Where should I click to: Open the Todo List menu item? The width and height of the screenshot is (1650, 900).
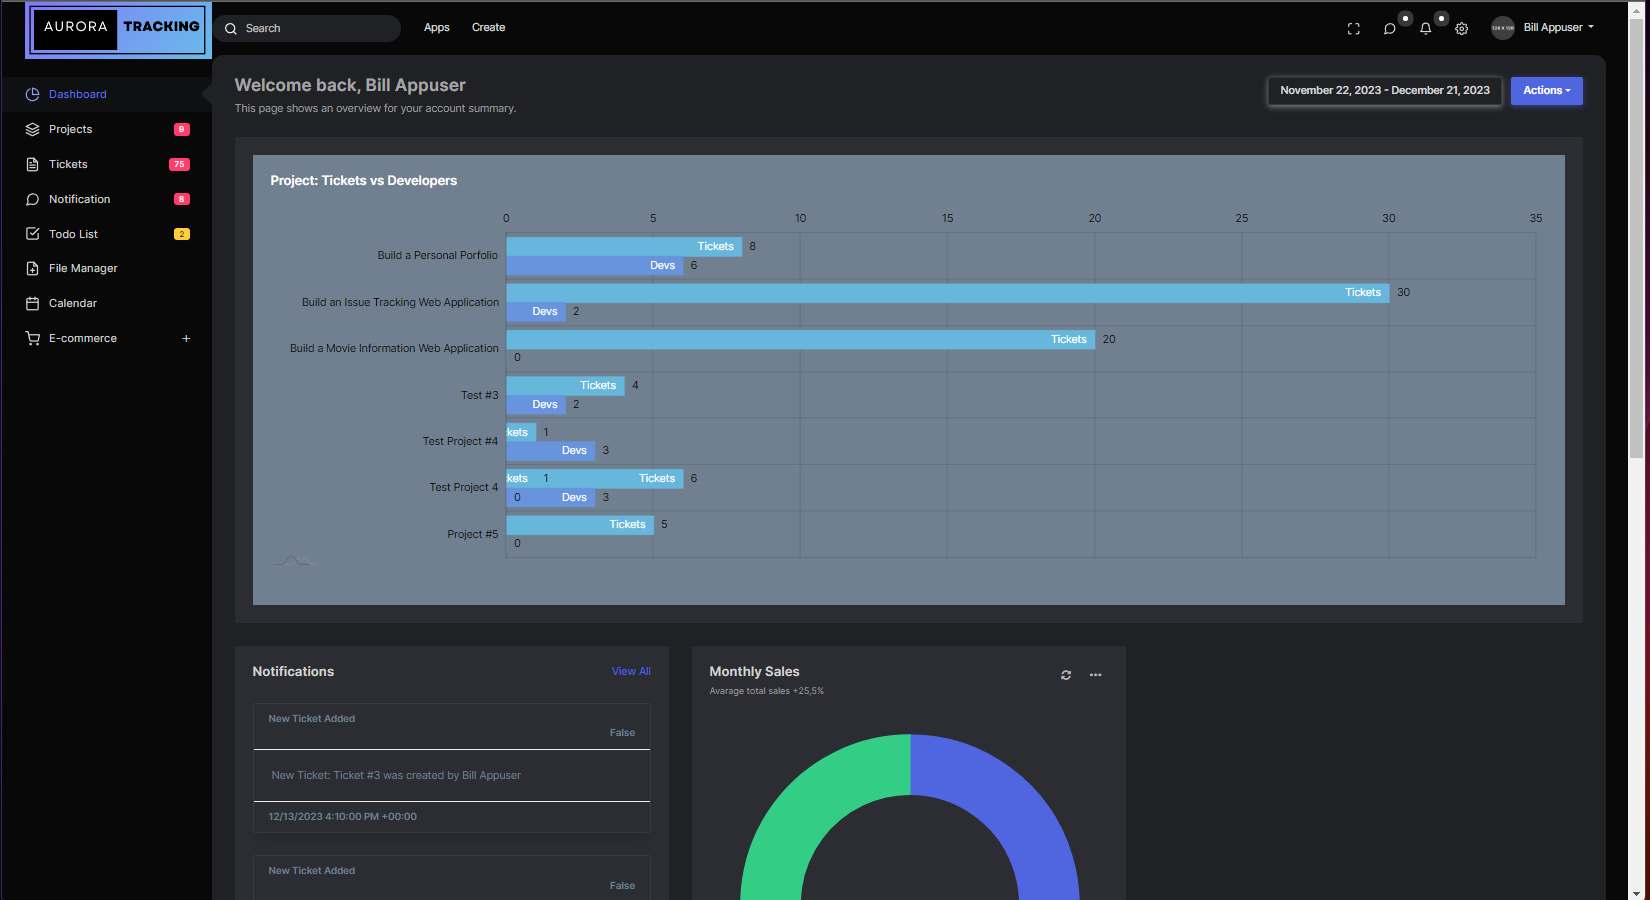point(74,234)
